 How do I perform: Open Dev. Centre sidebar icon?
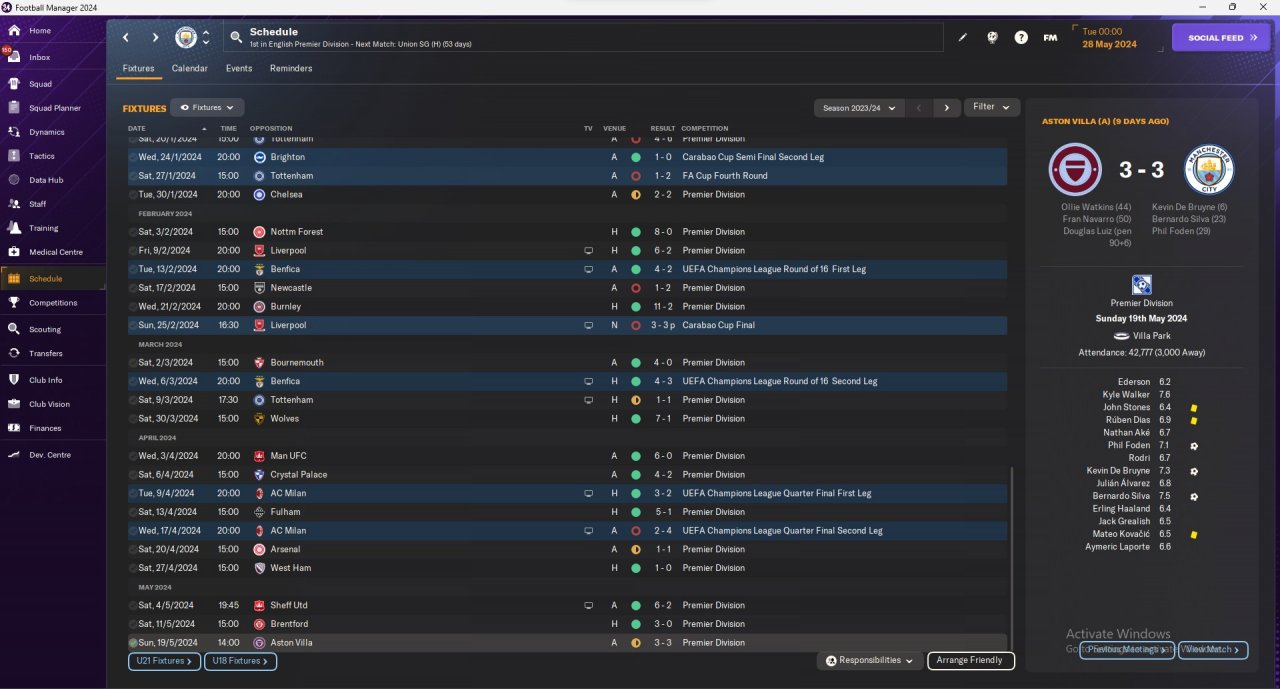[14, 455]
